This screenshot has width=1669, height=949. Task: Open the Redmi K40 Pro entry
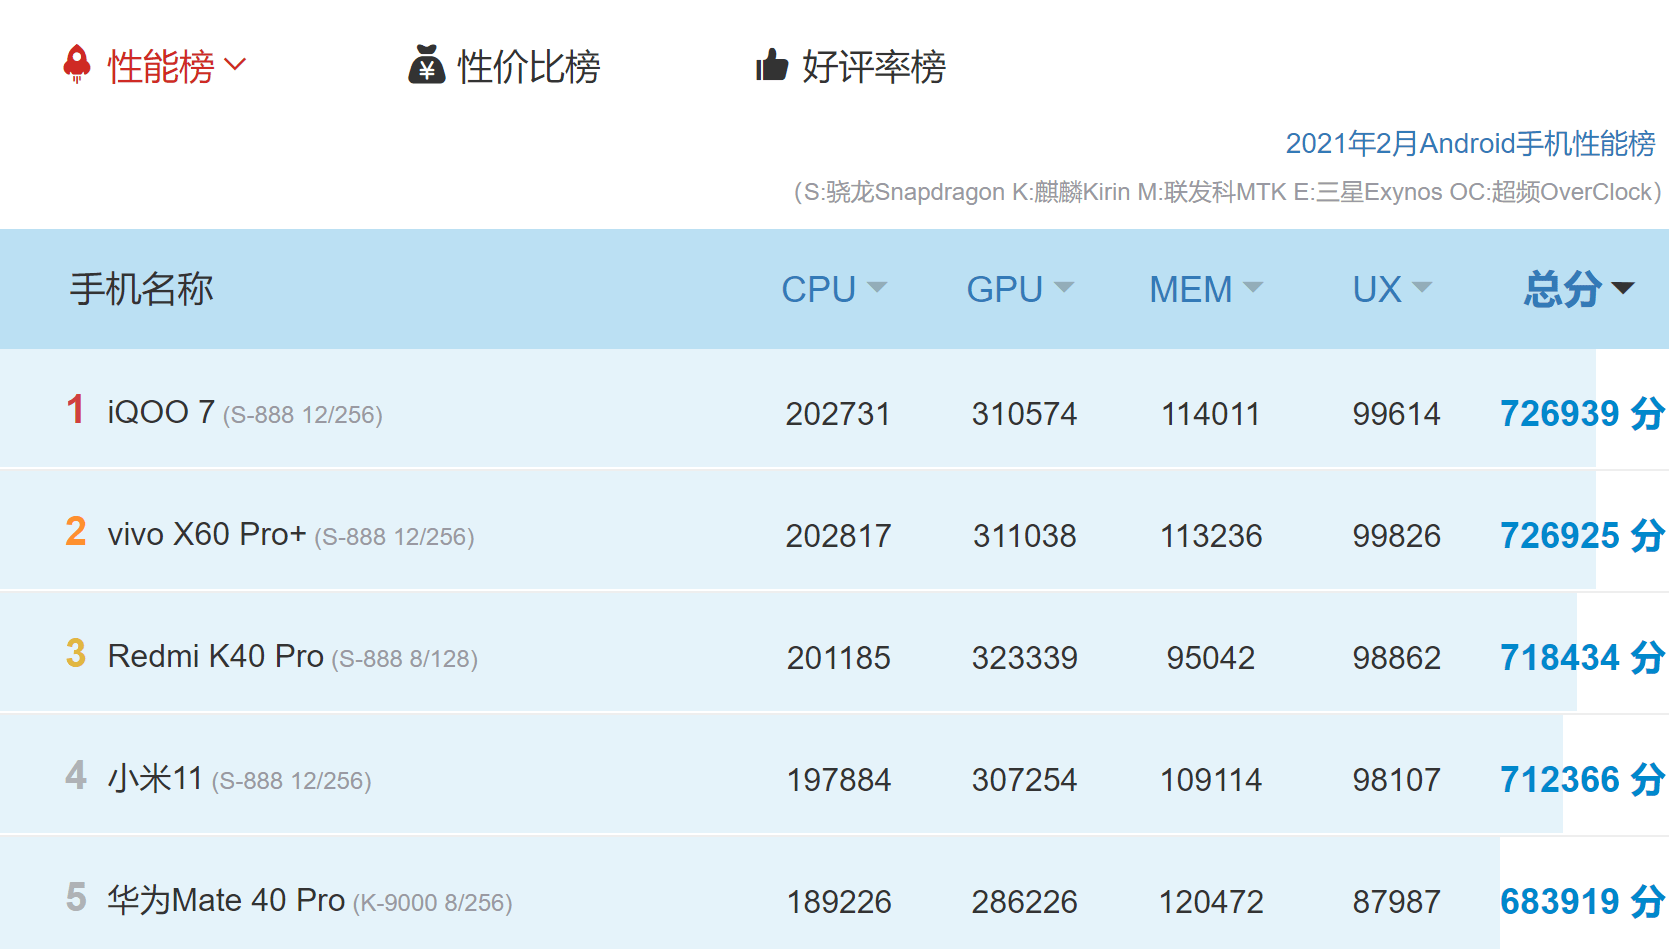pyautogui.click(x=216, y=655)
